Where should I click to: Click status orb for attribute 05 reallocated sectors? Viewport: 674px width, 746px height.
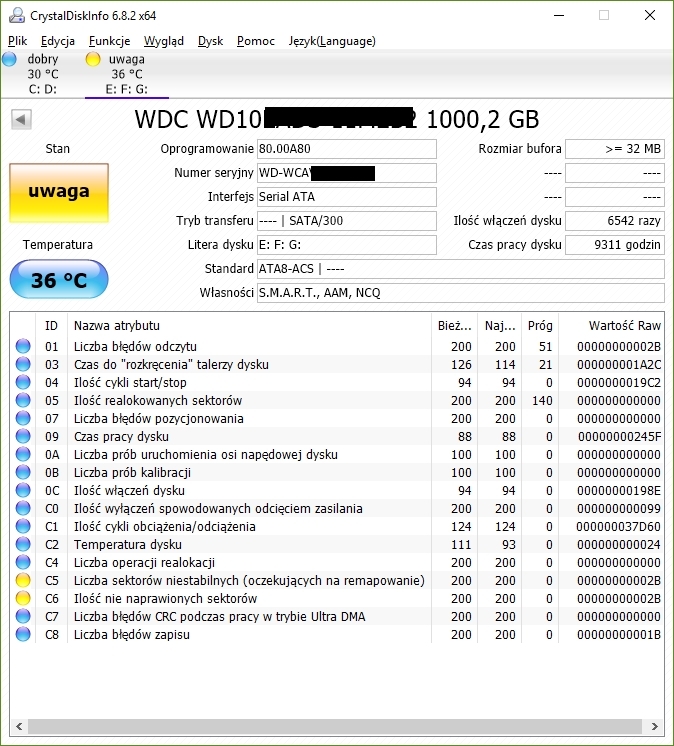point(23,400)
